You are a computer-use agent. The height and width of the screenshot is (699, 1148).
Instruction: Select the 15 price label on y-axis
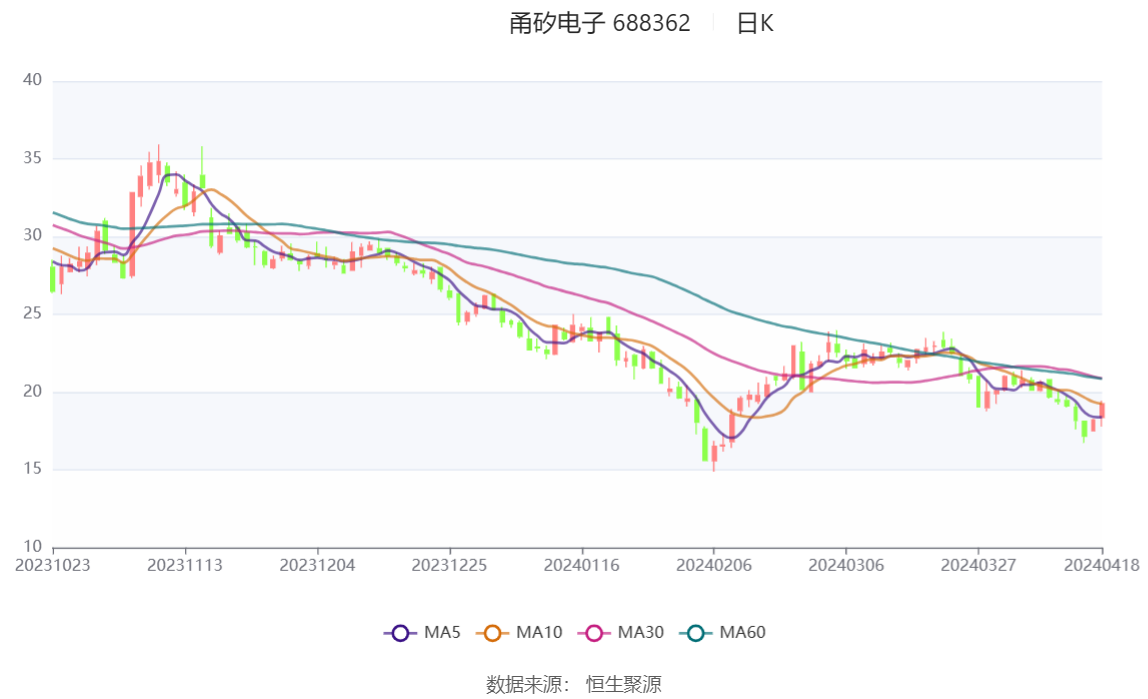(x=31, y=469)
